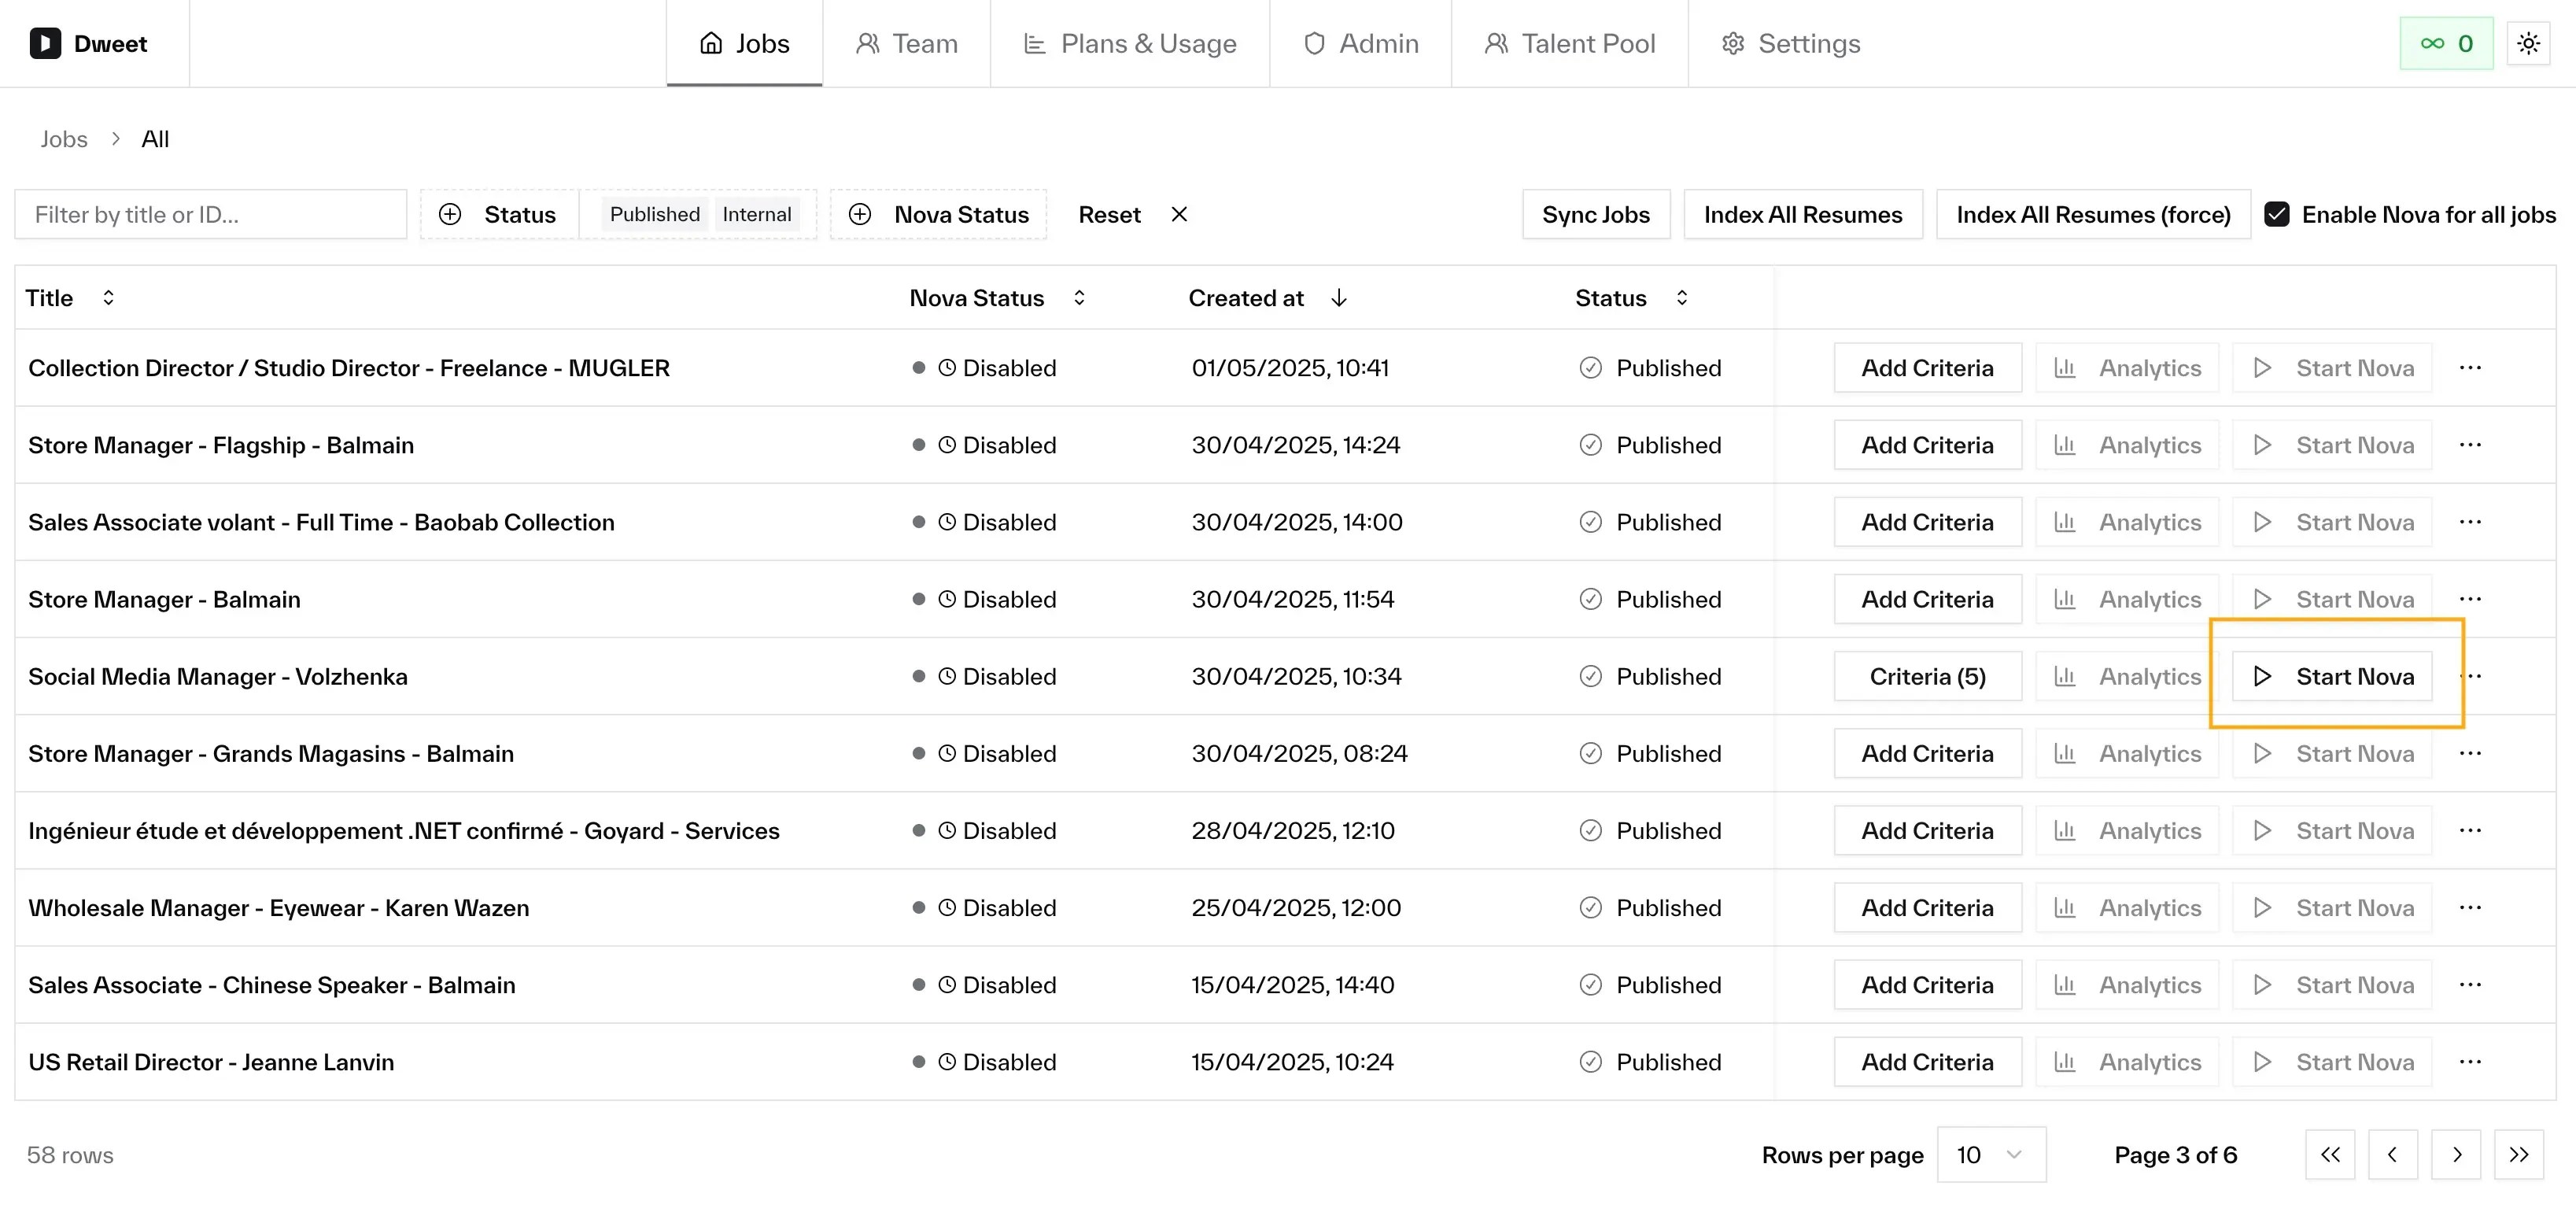Go to last page with double arrow
This screenshot has height=1223, width=2576.
coord(2518,1155)
